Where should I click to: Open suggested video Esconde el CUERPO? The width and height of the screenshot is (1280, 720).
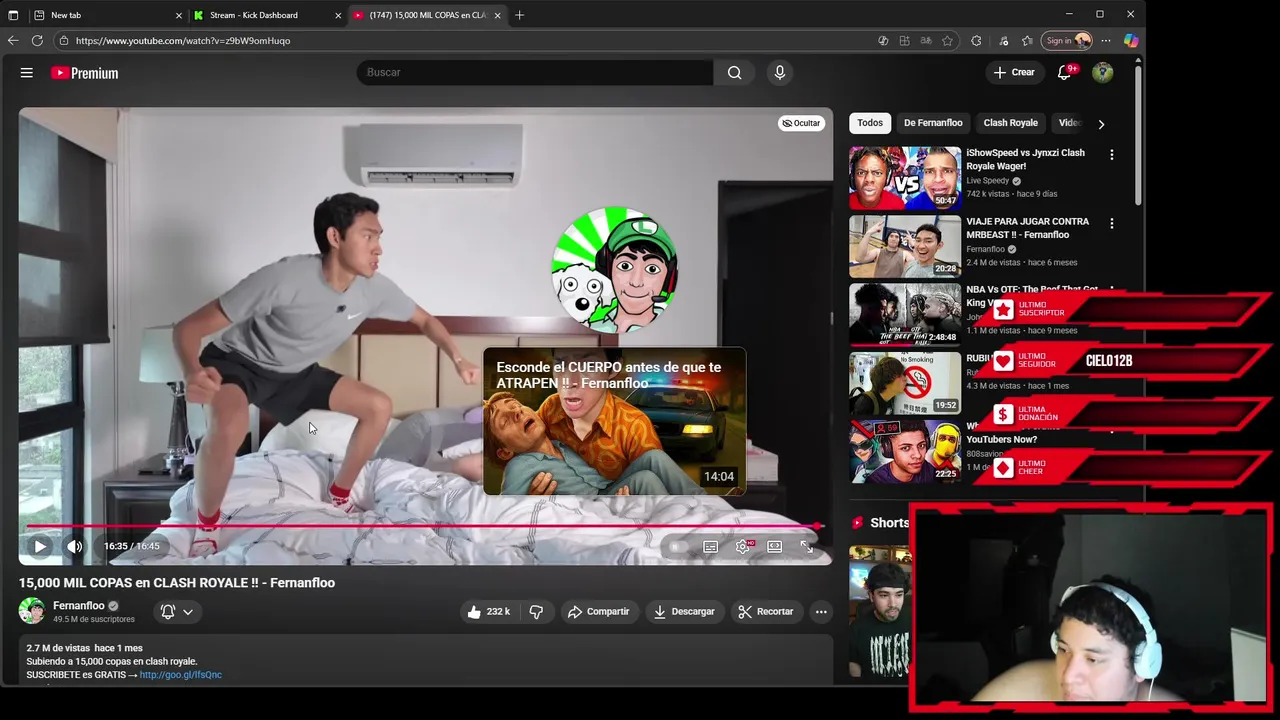(x=615, y=421)
